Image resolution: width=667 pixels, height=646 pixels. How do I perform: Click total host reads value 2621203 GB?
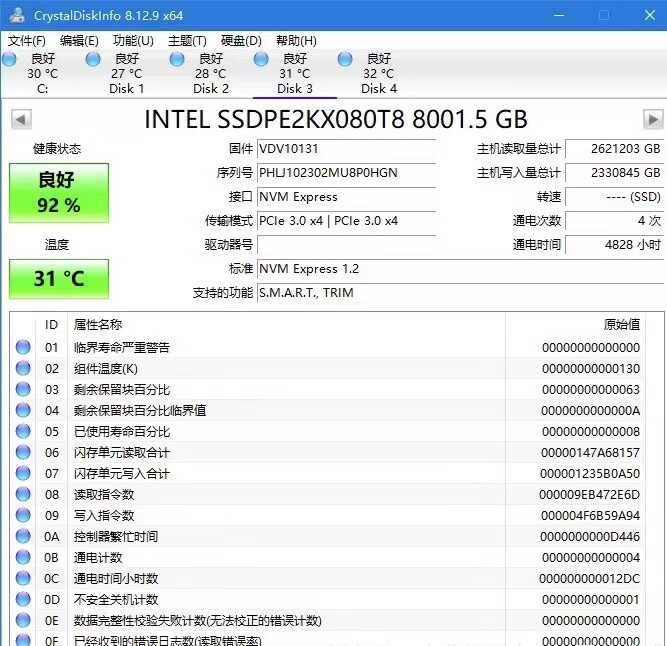(x=614, y=149)
